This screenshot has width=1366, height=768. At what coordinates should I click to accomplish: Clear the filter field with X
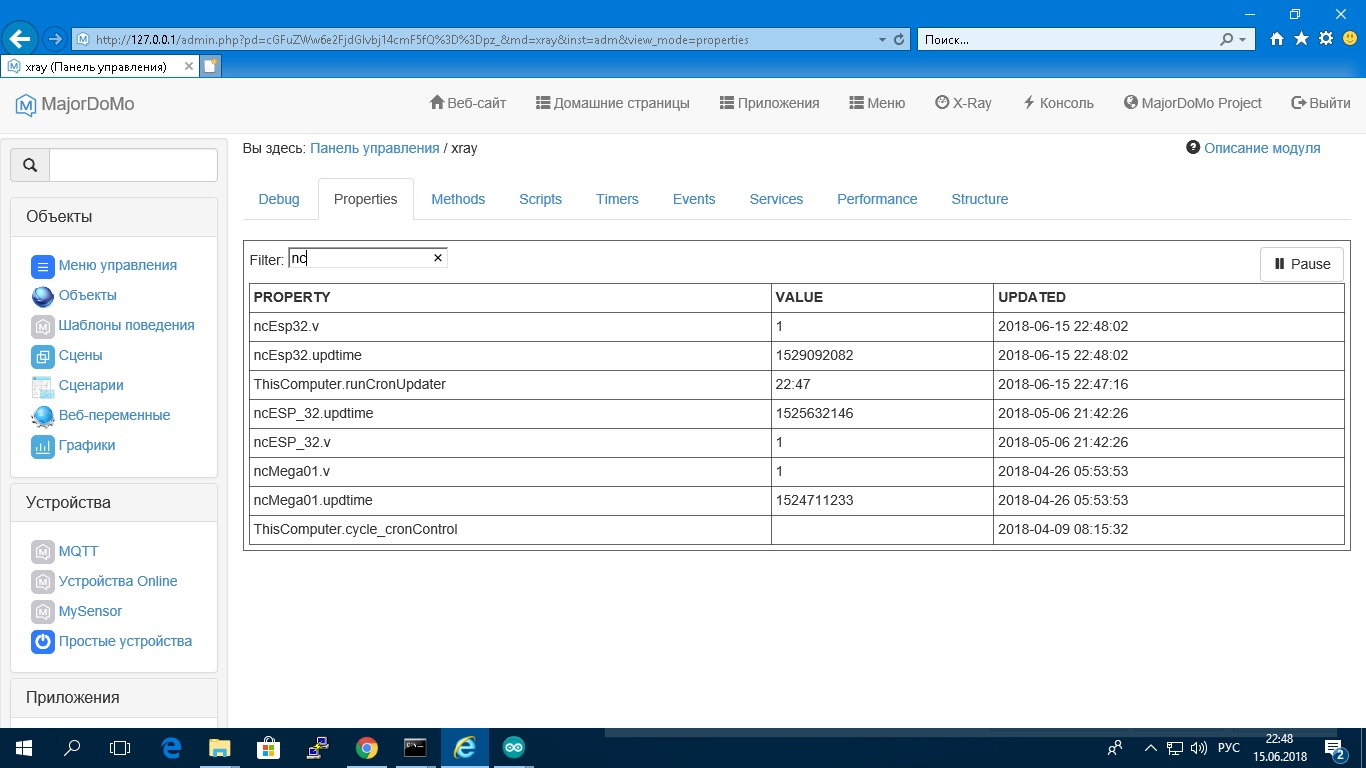pos(437,258)
